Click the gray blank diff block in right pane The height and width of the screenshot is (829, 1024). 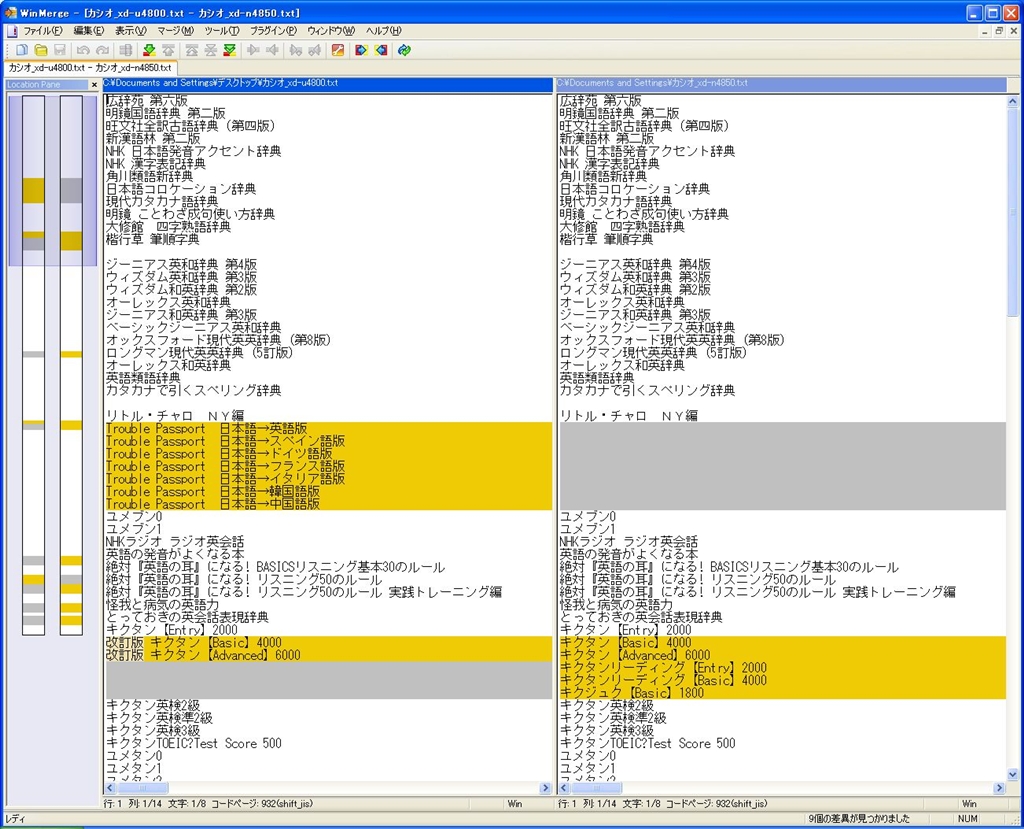click(x=782, y=466)
